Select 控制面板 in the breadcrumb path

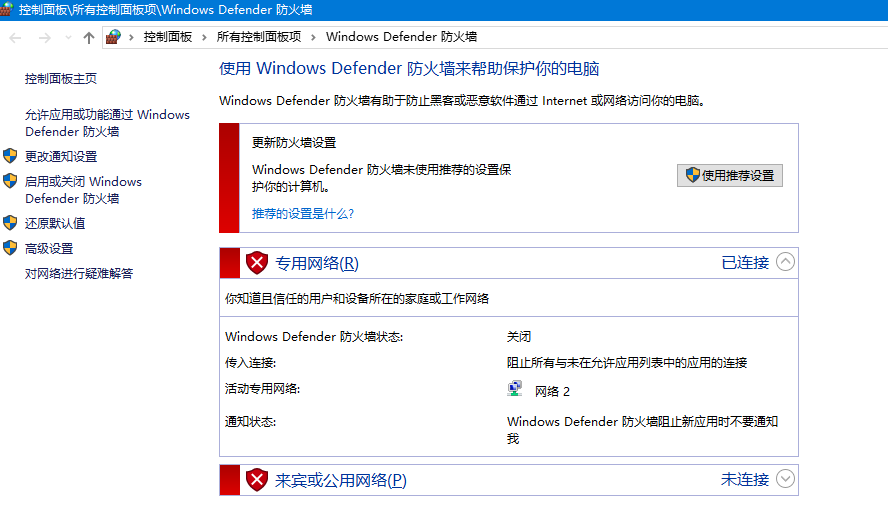[167, 37]
